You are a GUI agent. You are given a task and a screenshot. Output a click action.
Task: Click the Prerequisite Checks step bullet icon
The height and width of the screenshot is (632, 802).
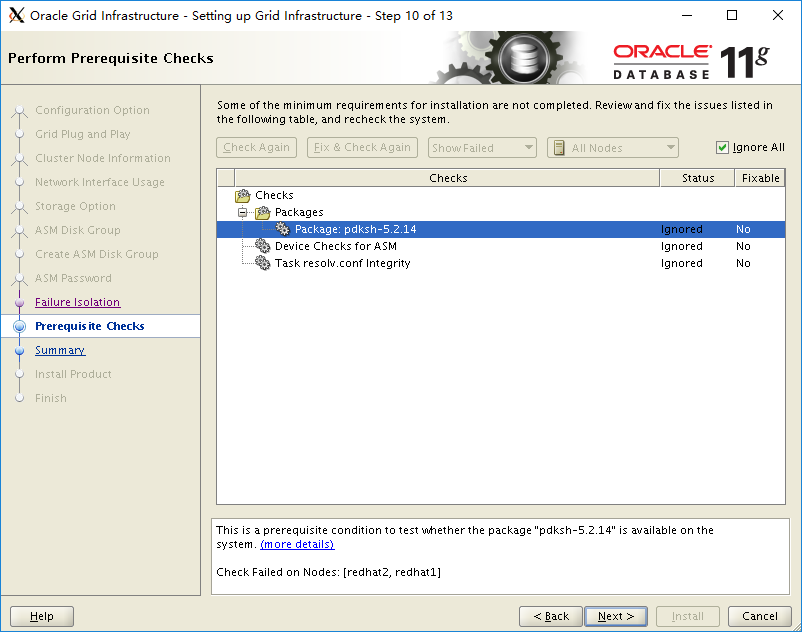point(19,326)
